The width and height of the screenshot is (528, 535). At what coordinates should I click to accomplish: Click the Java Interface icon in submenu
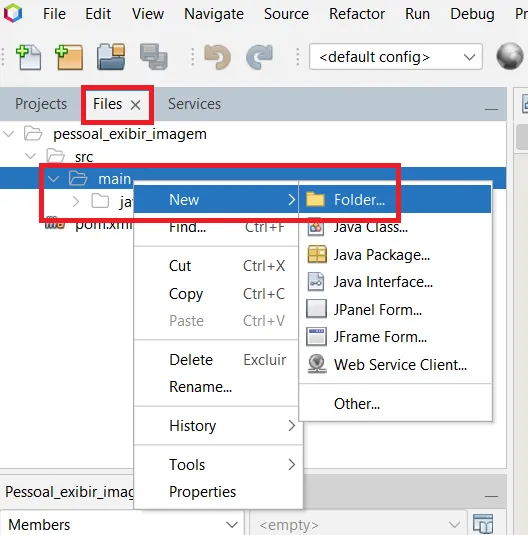[x=316, y=282]
